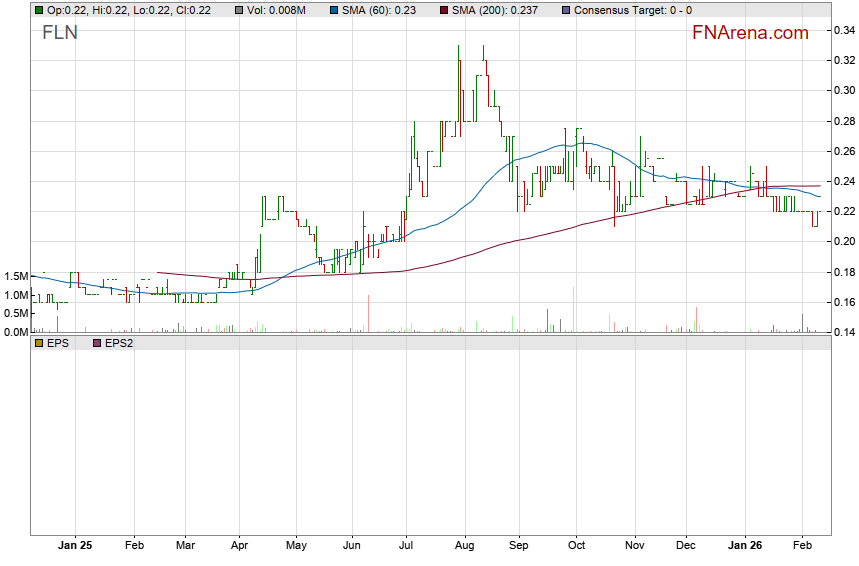Click the Oct x-axis label
This screenshot has height=566, width=859.
pyautogui.click(x=577, y=546)
